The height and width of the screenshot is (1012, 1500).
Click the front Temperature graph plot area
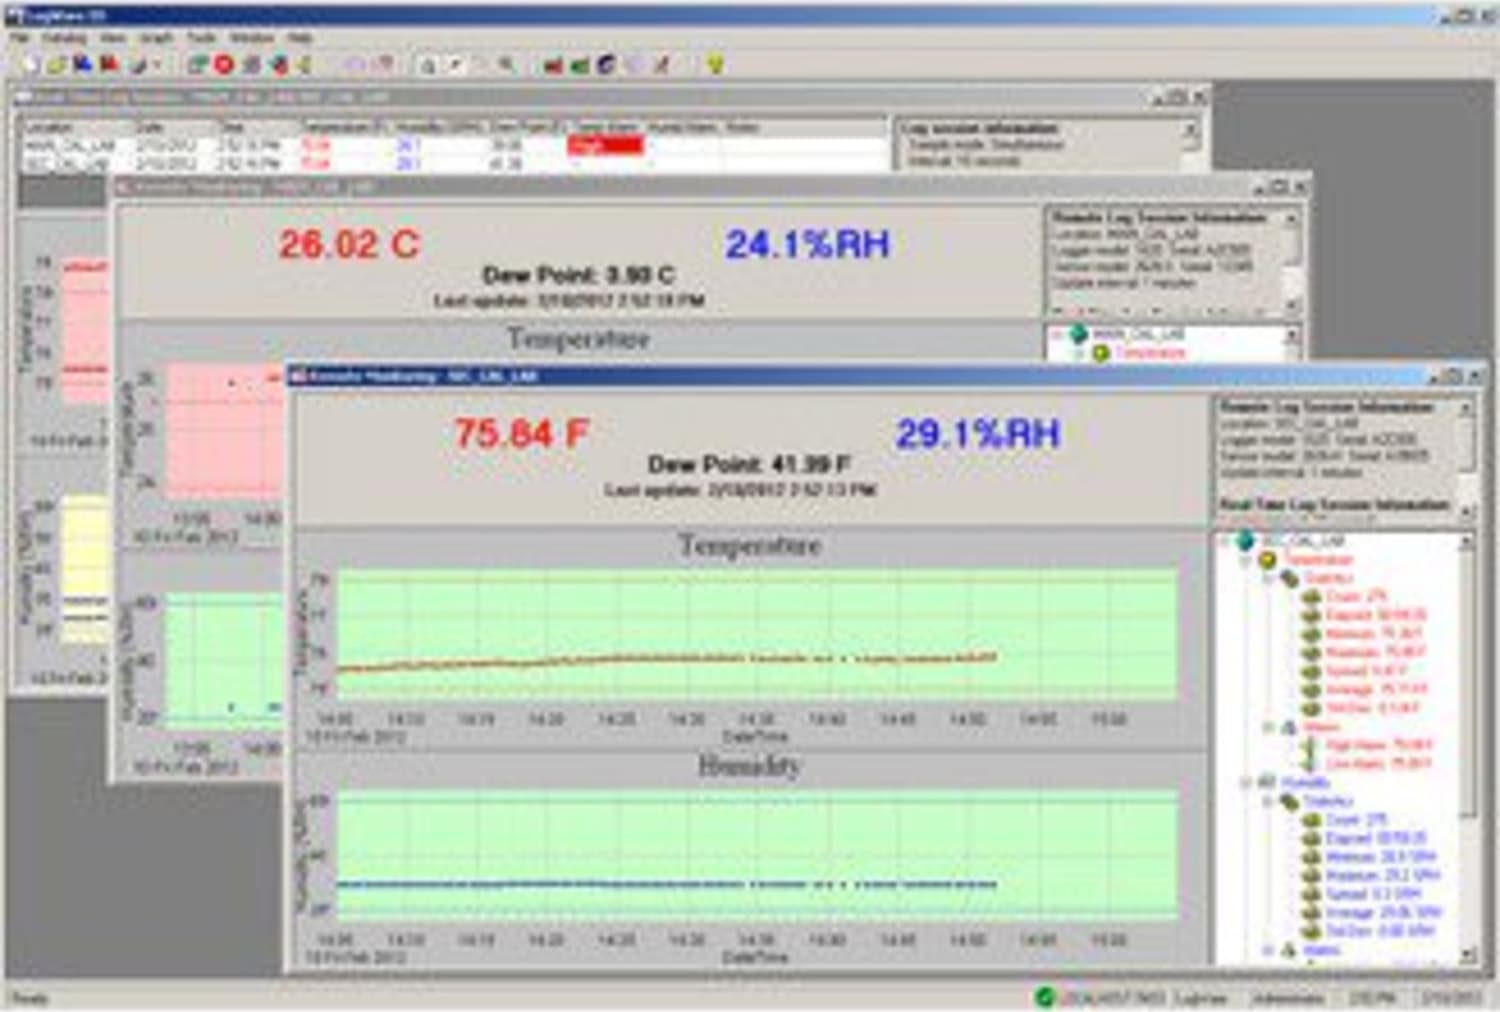click(757, 634)
